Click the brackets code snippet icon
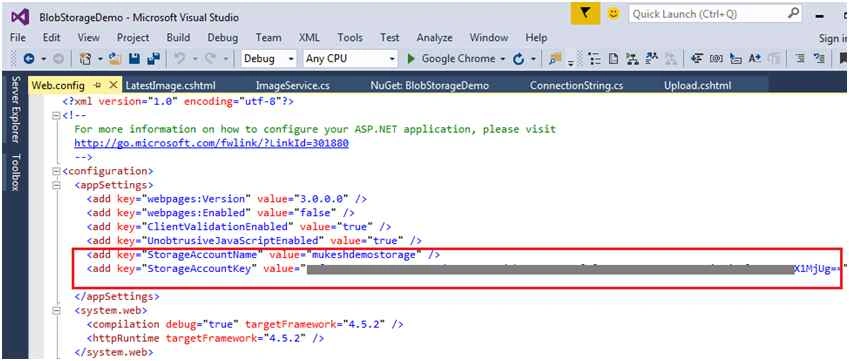 pyautogui.click(x=716, y=58)
